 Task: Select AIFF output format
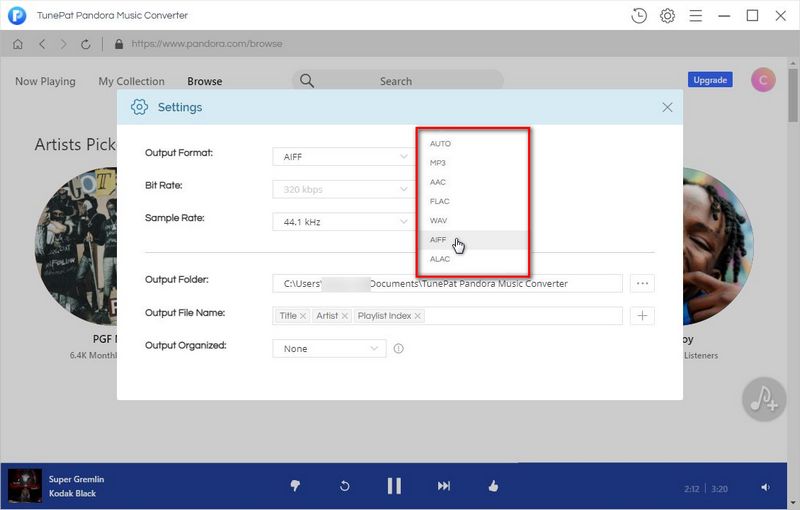tap(473, 240)
